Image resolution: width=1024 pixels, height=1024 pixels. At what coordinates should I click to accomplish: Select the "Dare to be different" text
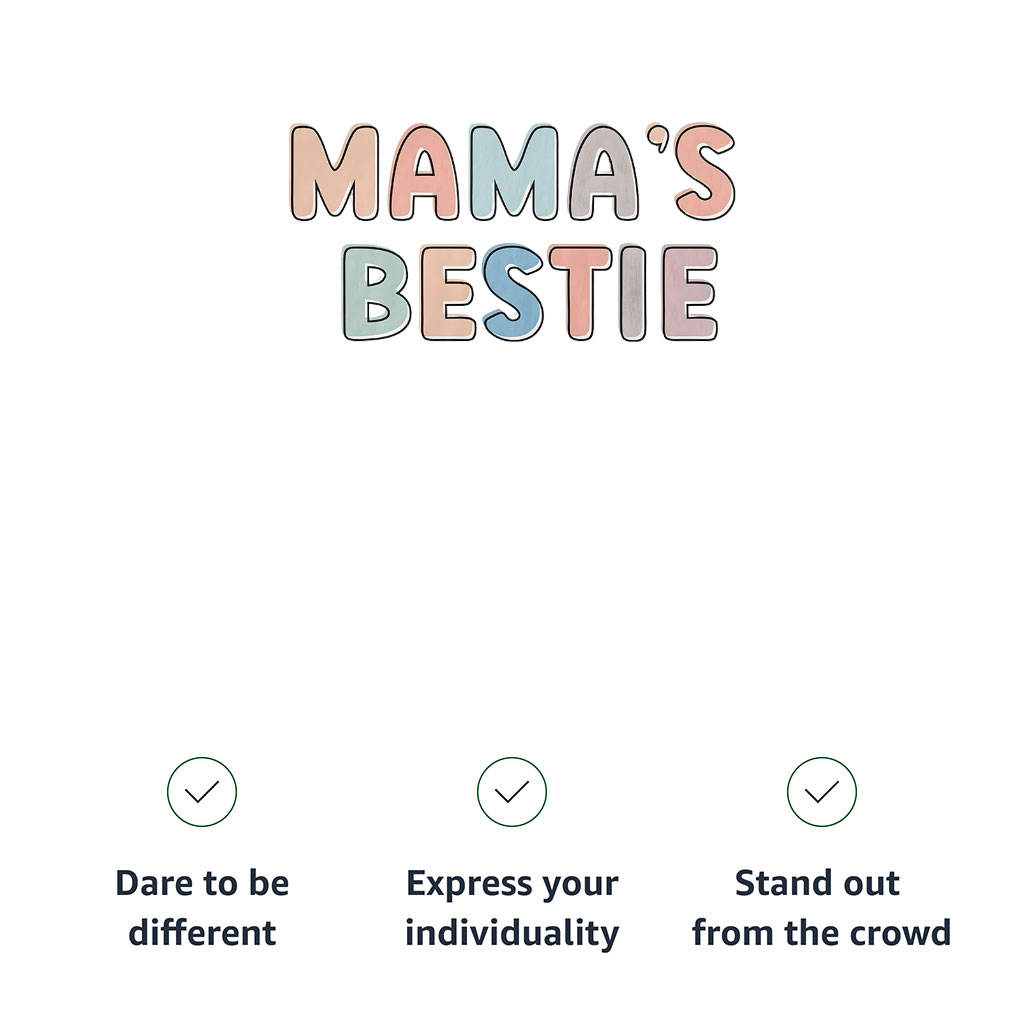pos(202,908)
